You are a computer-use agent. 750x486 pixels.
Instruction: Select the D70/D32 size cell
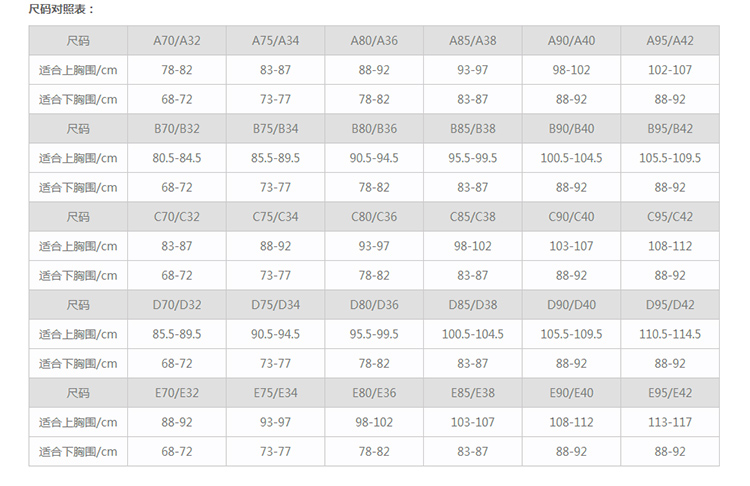click(177, 305)
